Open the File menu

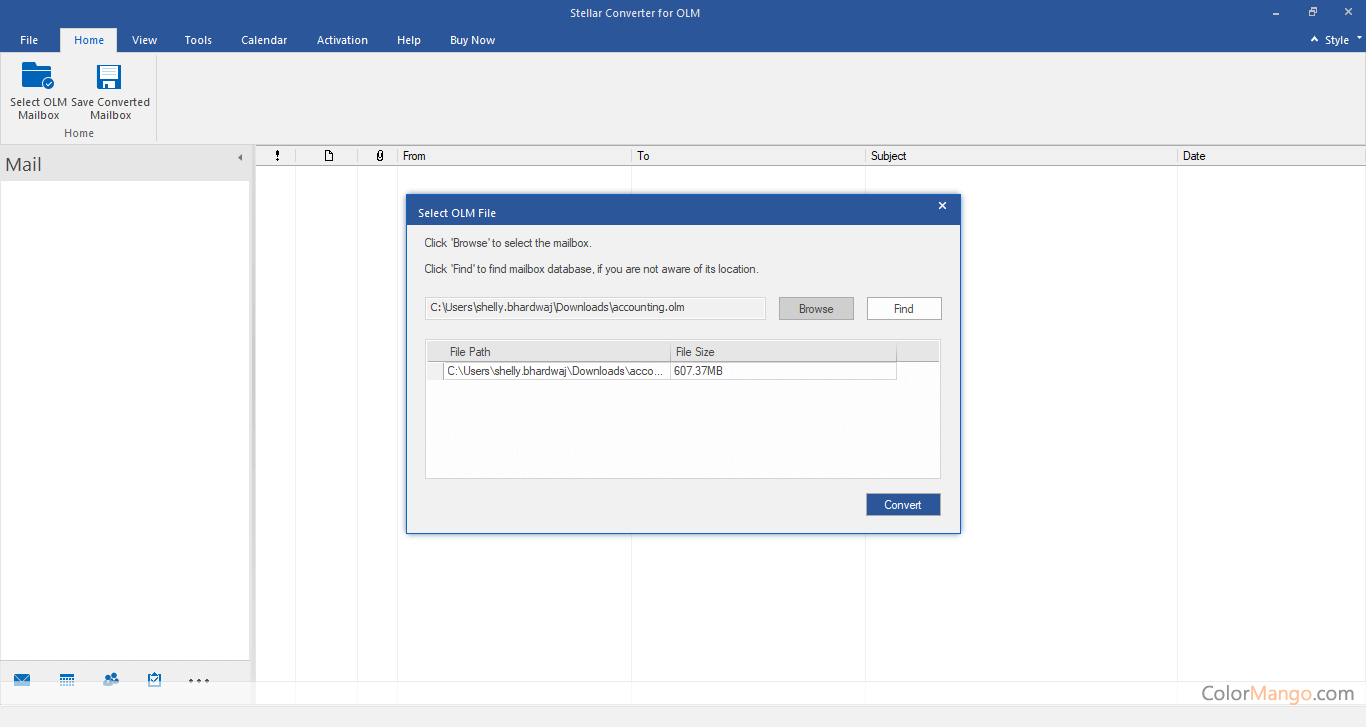tap(29, 40)
